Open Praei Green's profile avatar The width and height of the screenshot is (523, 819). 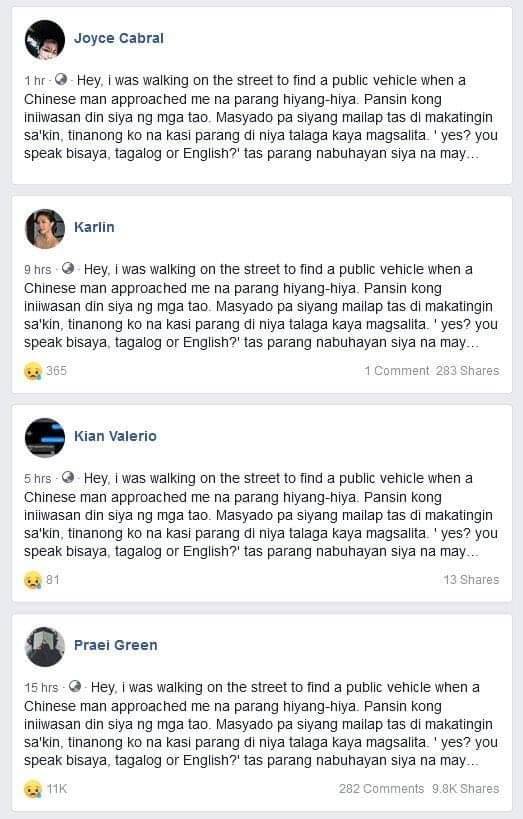[x=45, y=647]
